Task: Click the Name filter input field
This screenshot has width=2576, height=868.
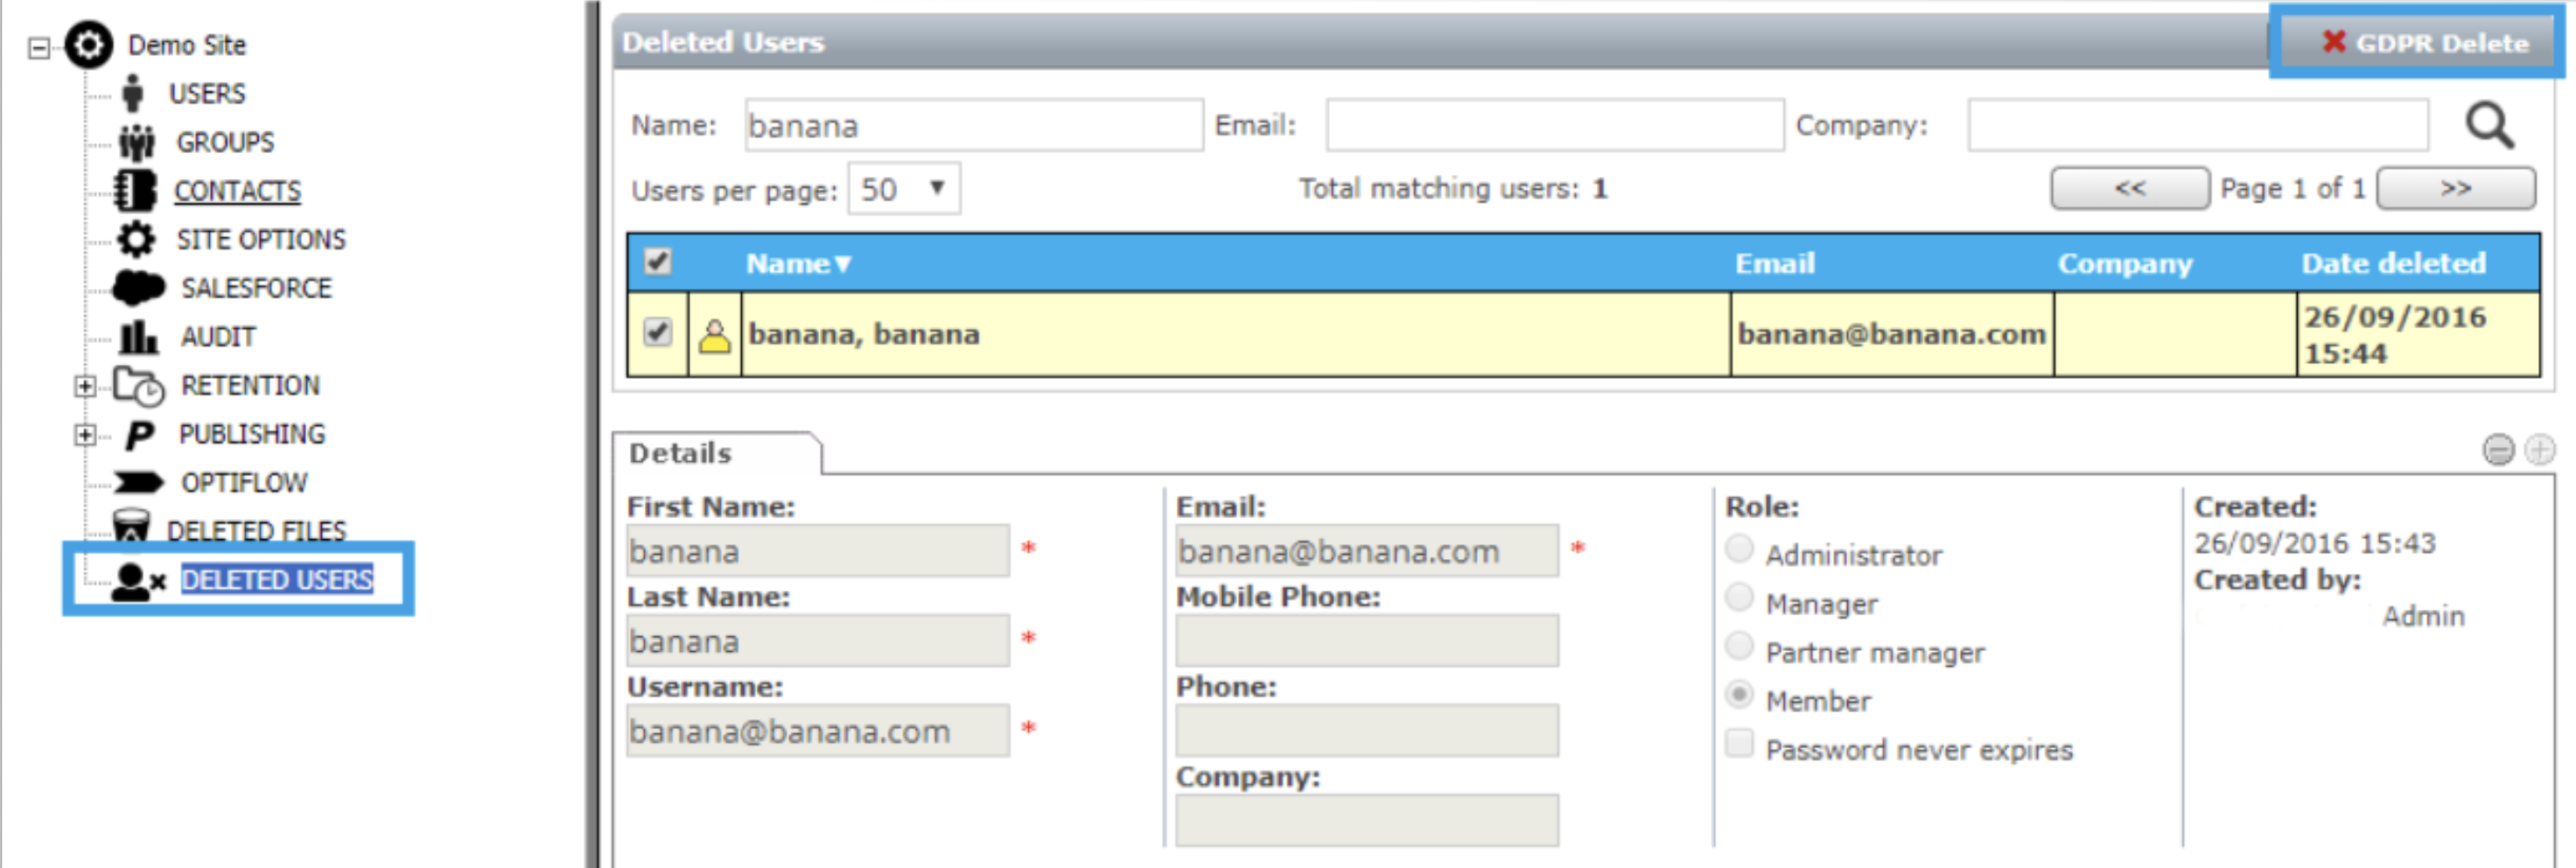Action: click(x=973, y=126)
